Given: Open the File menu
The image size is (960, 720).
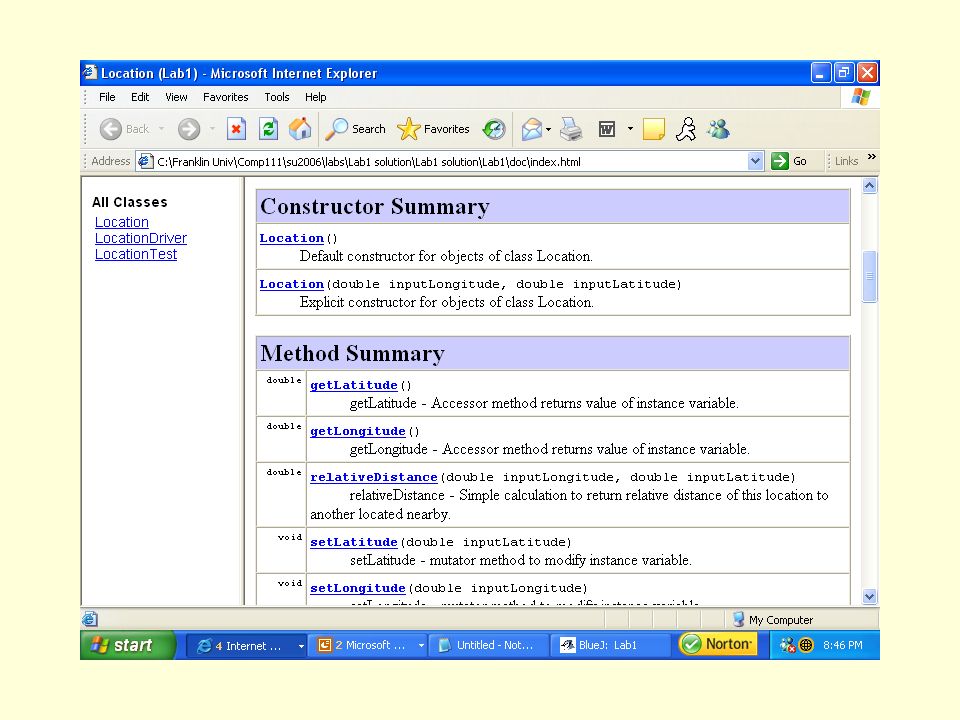Looking at the screenshot, I should click(x=107, y=97).
